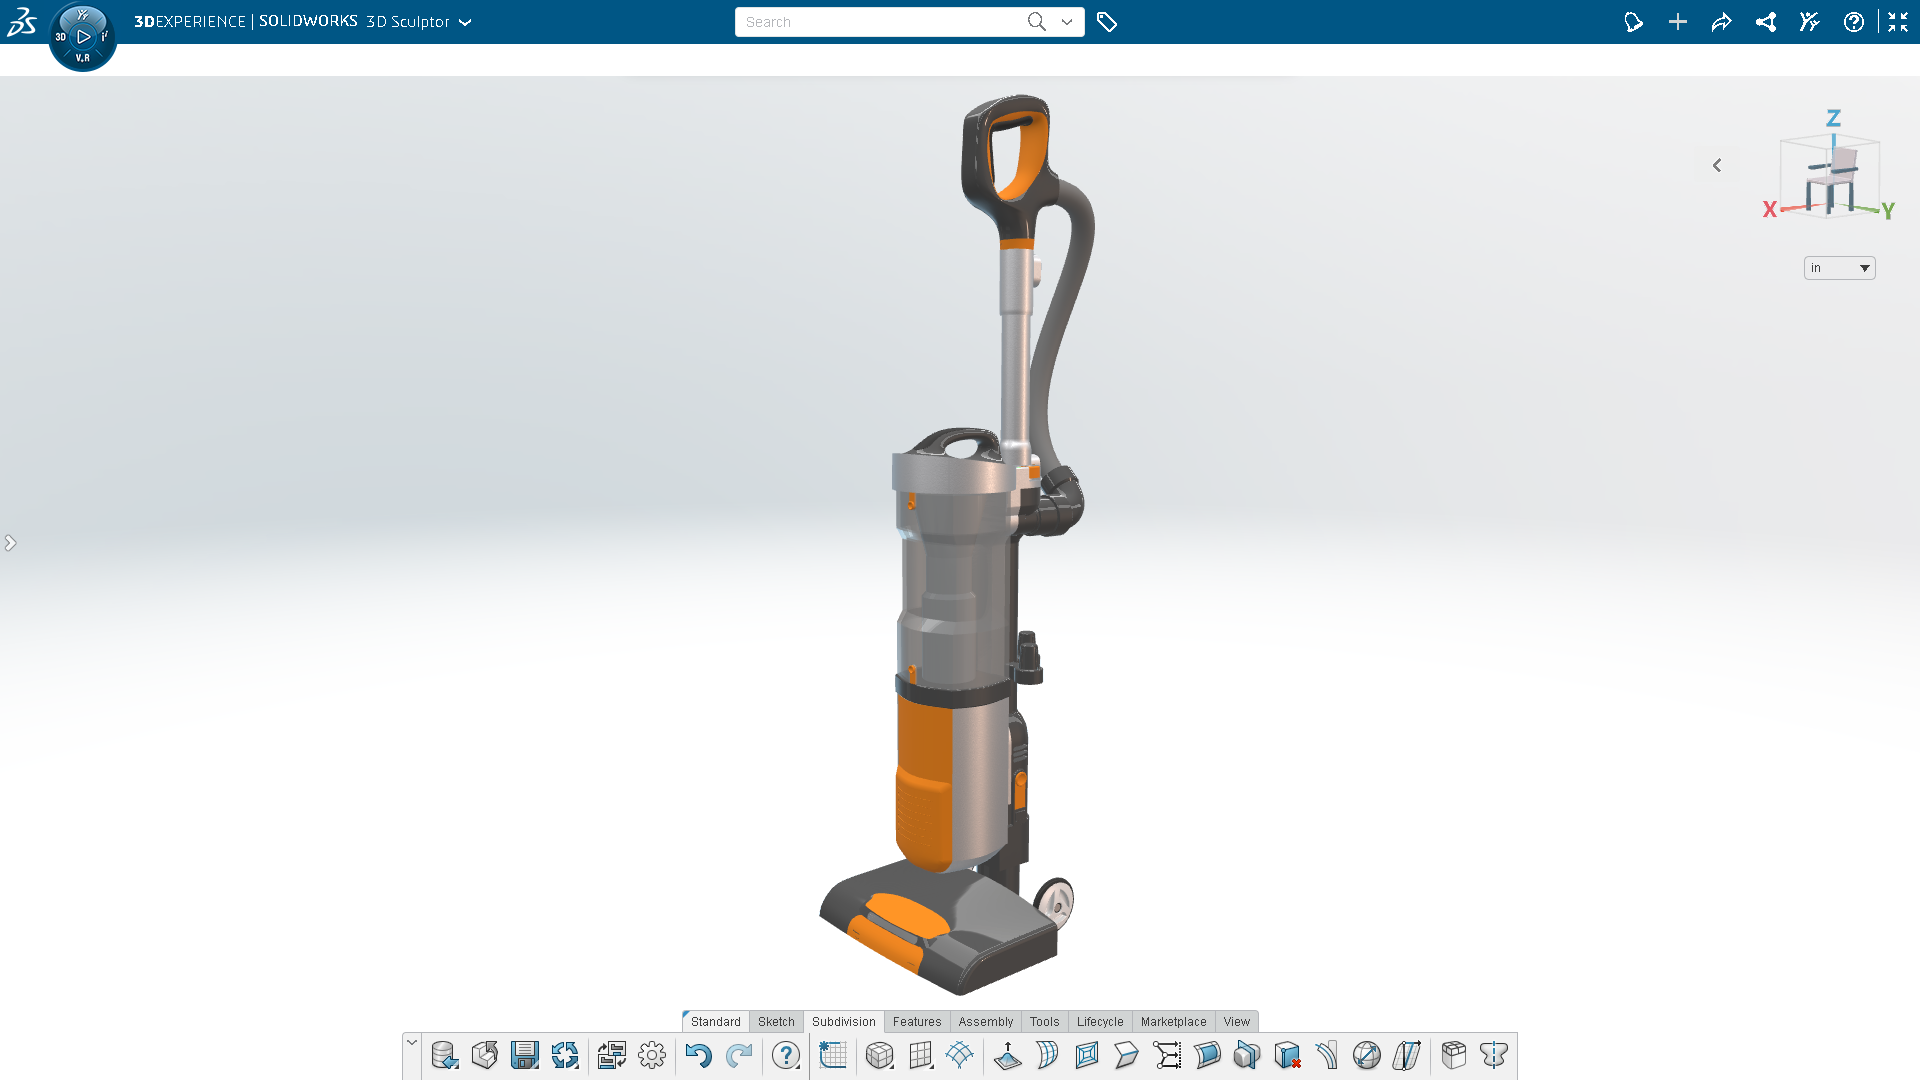
Task: Open the units 'in' dropdown
Action: (1839, 268)
